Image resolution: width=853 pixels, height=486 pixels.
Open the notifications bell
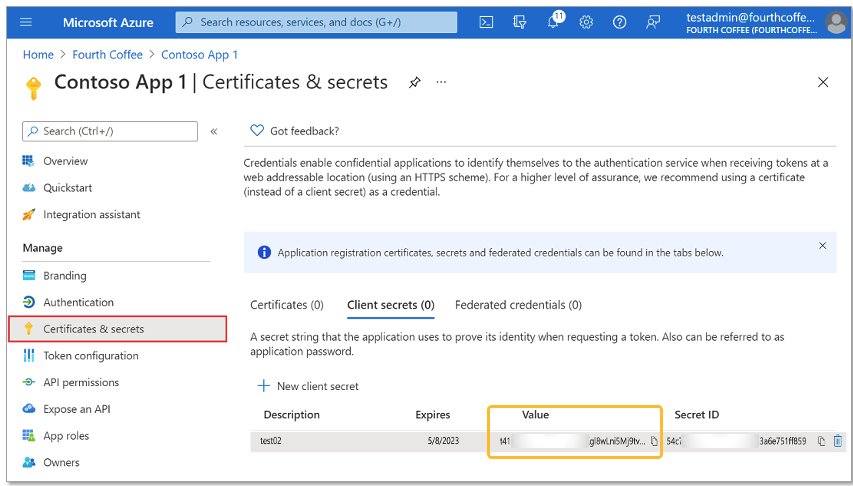tap(553, 22)
